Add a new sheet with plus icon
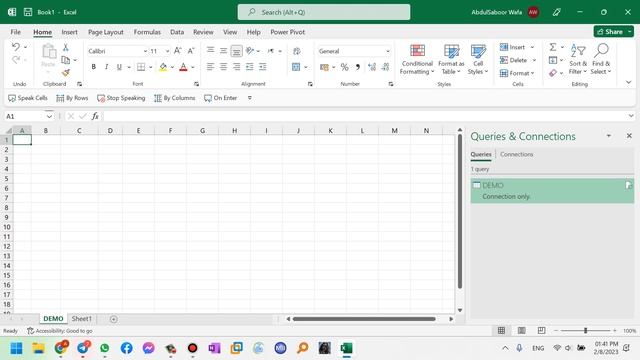This screenshot has height=360, width=640. tap(114, 319)
